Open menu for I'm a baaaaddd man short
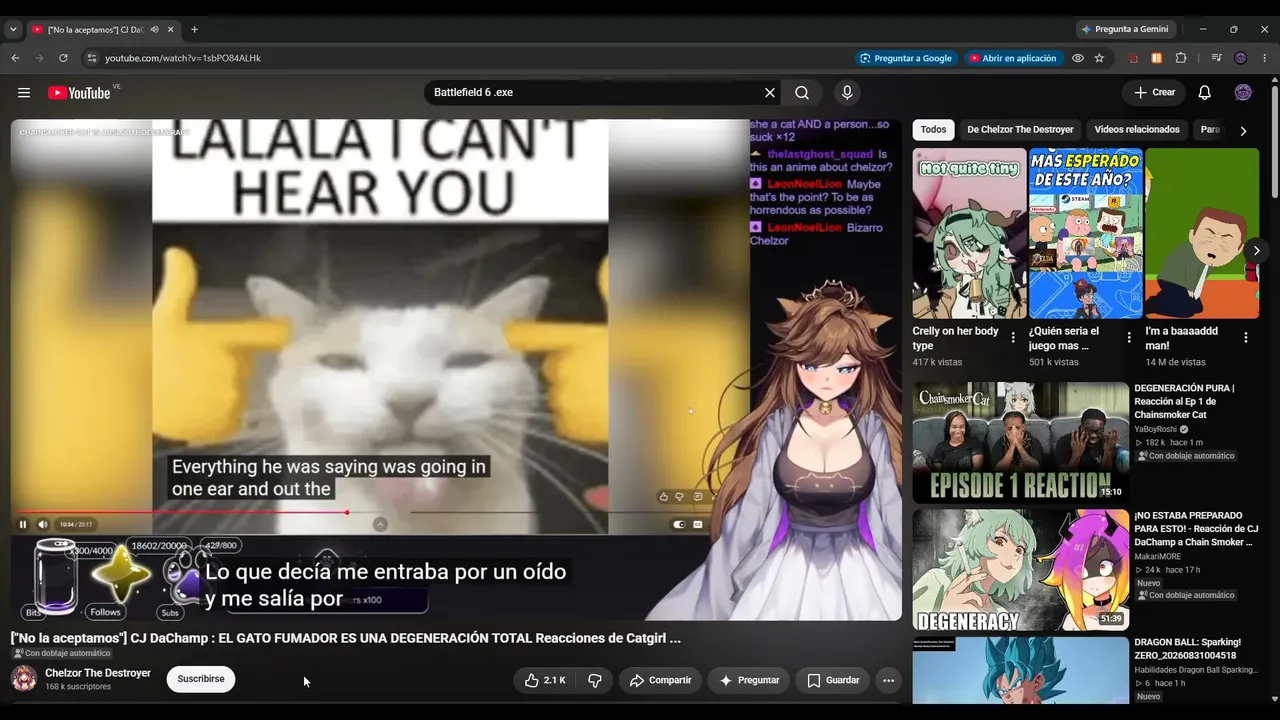The height and width of the screenshot is (720, 1280). pyautogui.click(x=1246, y=338)
